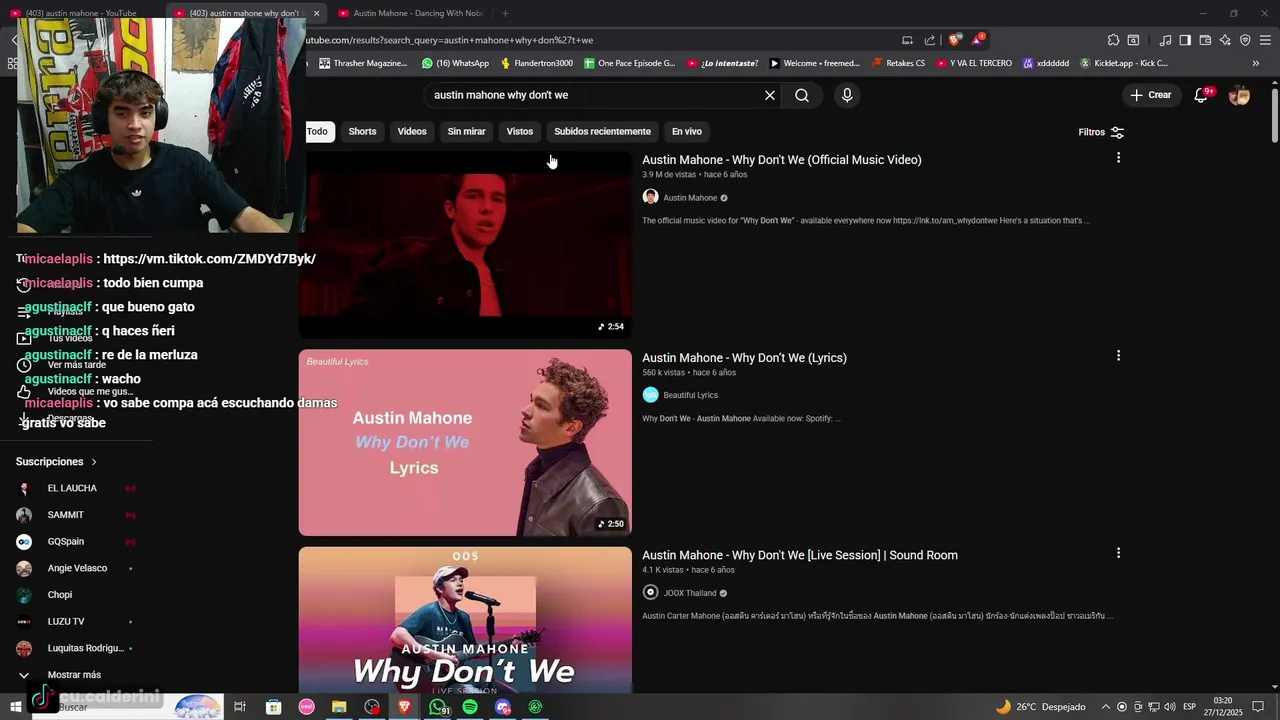Select the Videos filter chip

412,132
